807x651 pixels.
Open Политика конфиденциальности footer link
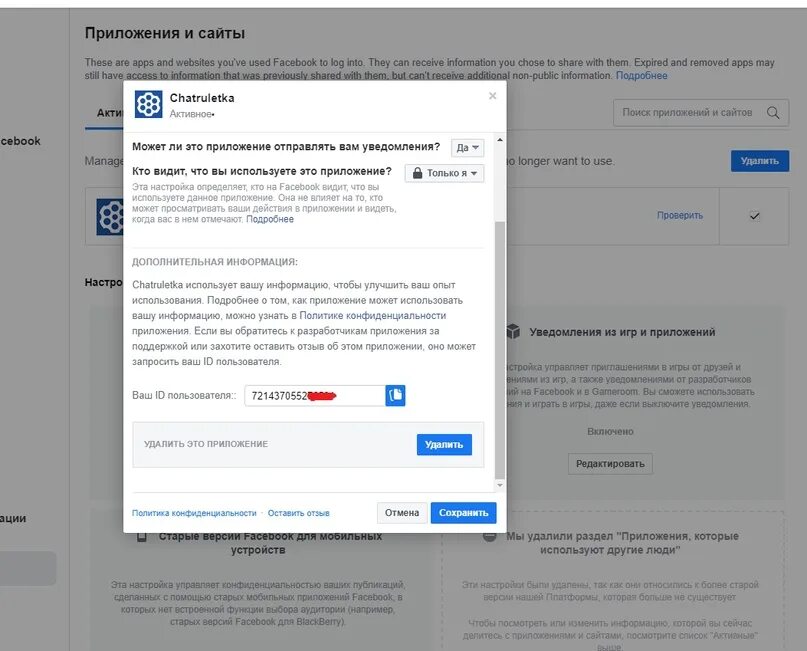pyautogui.click(x=194, y=513)
